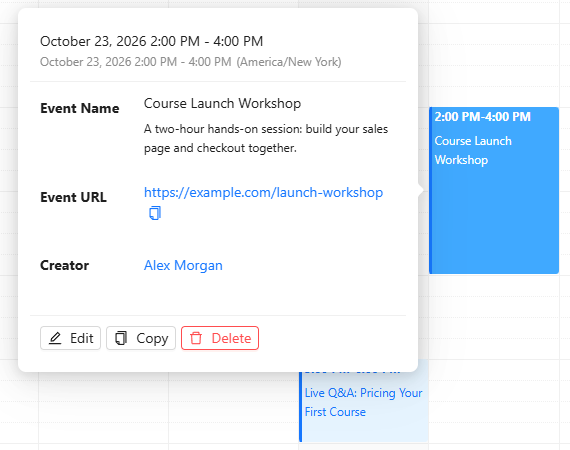Select the blue Course Launch Workshop calendar block
The height and width of the screenshot is (450, 570).
coord(494,190)
